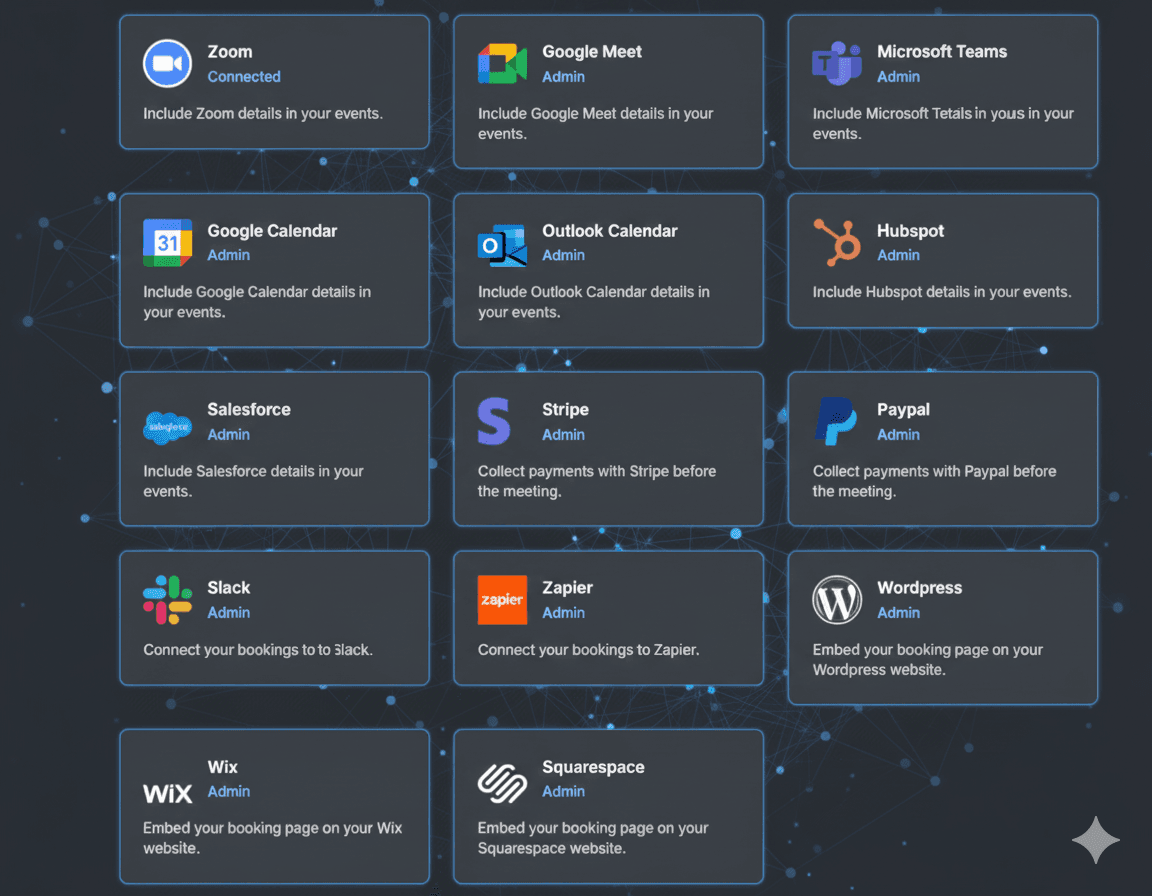Click Admin under Hubspot
The image size is (1152, 896).
click(x=898, y=255)
